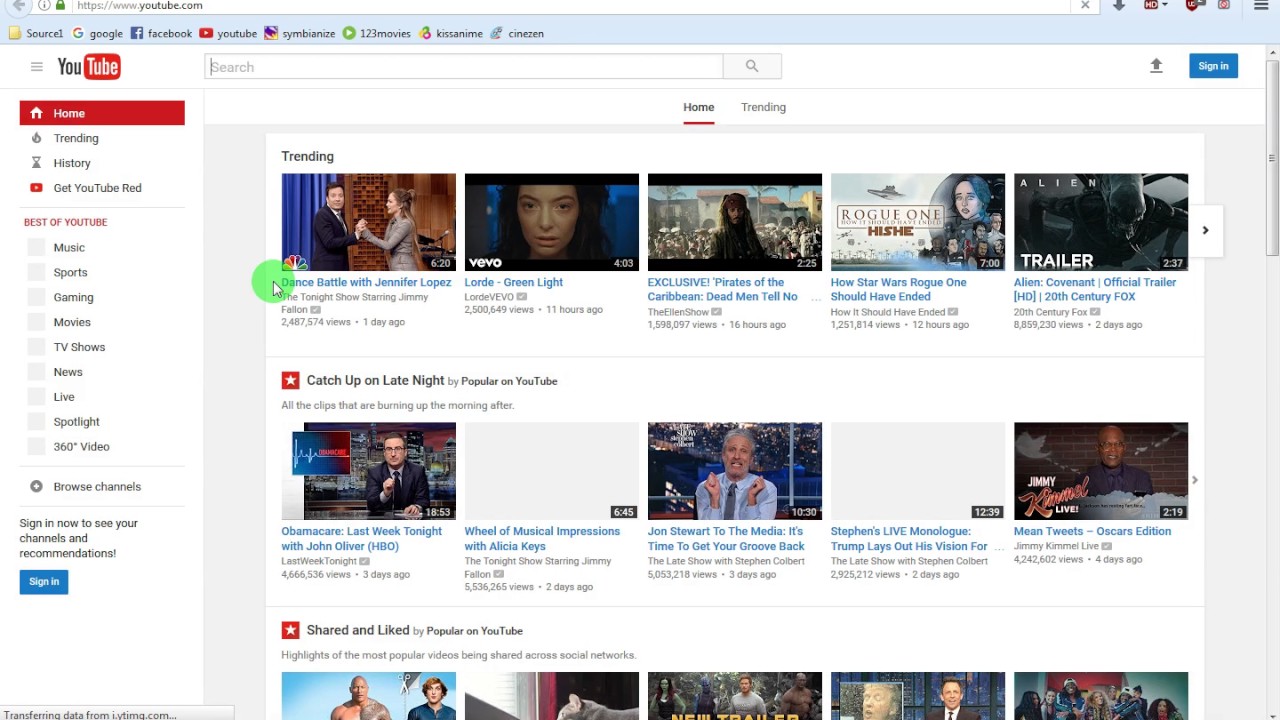
Task: Click Catch Up on Late Night star icon
Action: tap(290, 380)
